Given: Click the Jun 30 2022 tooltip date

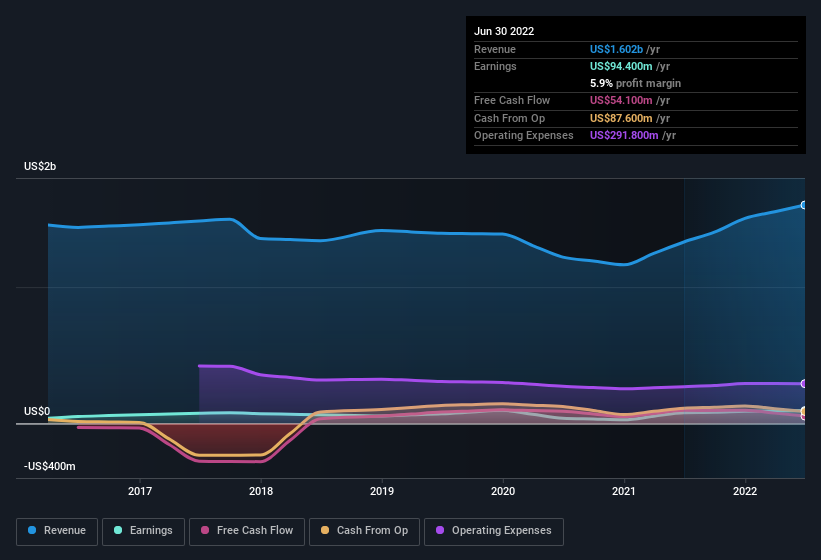Looking at the screenshot, I should click(504, 31).
